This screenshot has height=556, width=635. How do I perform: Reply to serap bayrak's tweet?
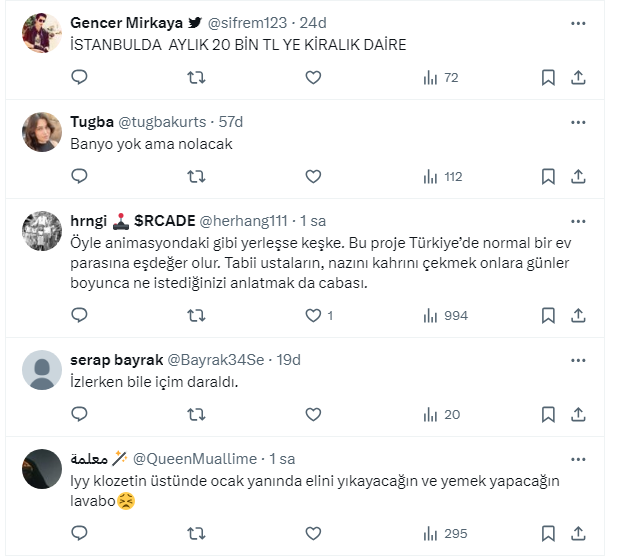click(x=81, y=414)
